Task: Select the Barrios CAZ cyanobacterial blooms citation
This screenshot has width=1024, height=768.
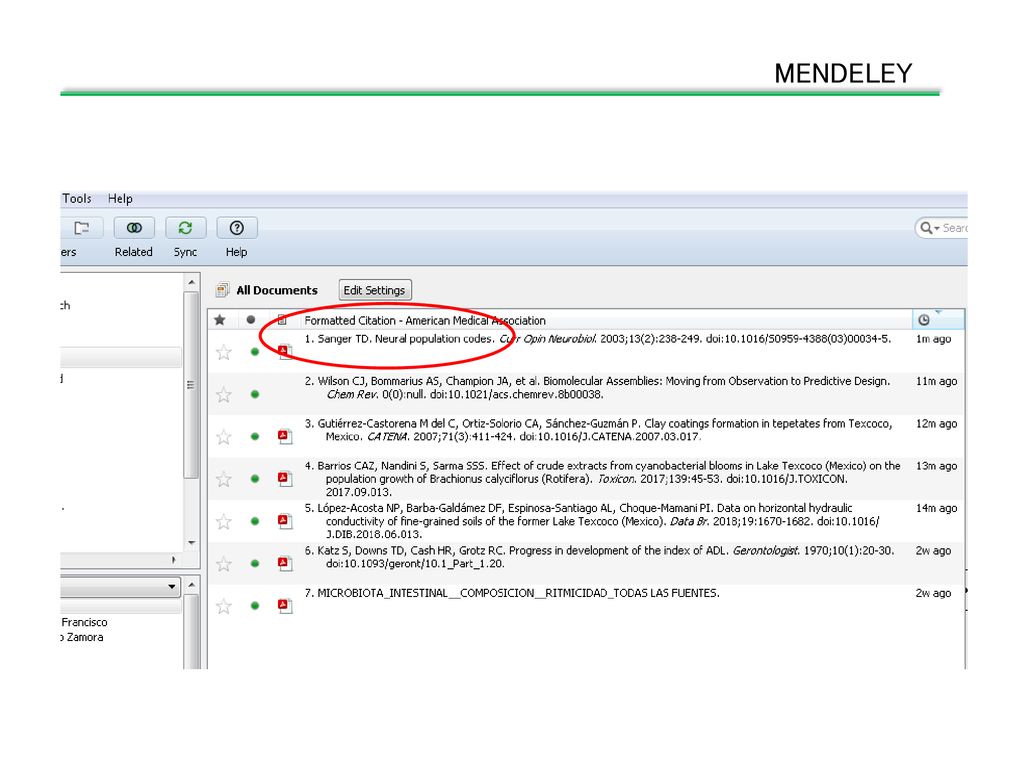Action: [x=602, y=479]
